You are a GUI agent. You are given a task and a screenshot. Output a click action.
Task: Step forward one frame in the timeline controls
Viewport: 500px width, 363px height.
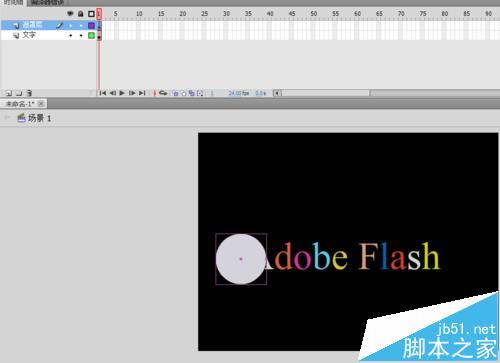[132, 93]
